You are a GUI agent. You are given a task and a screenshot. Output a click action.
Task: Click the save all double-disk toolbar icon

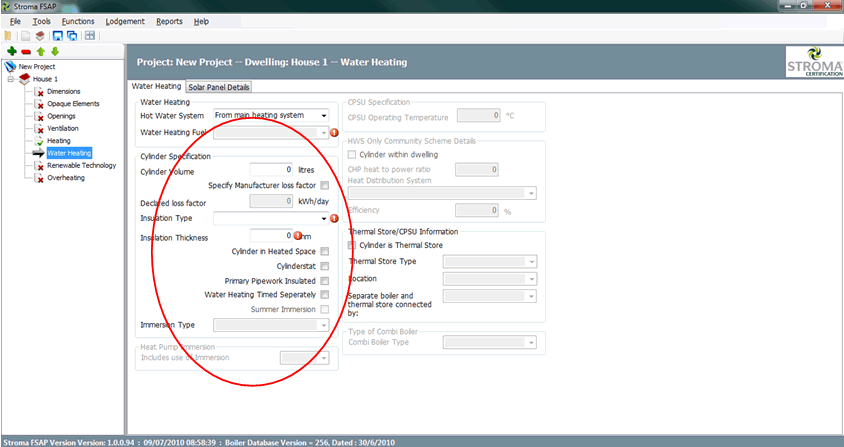click(x=72, y=36)
